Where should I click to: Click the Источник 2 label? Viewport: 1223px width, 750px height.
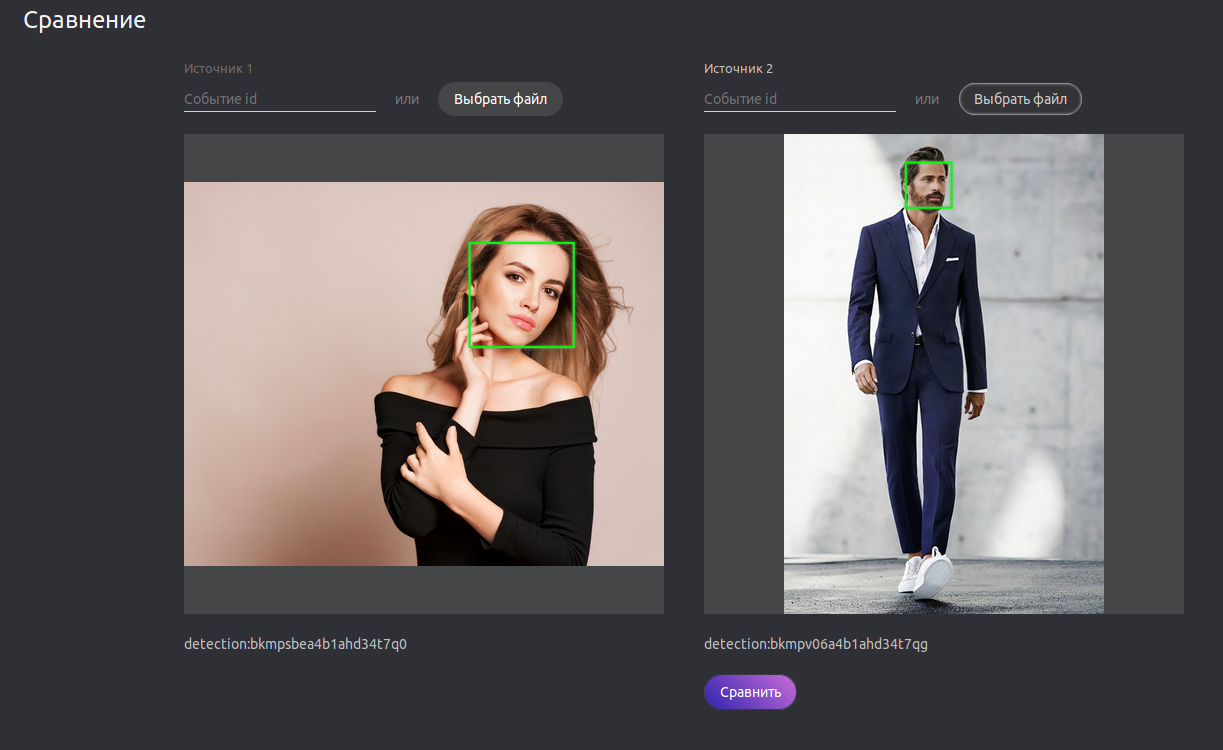pos(739,69)
